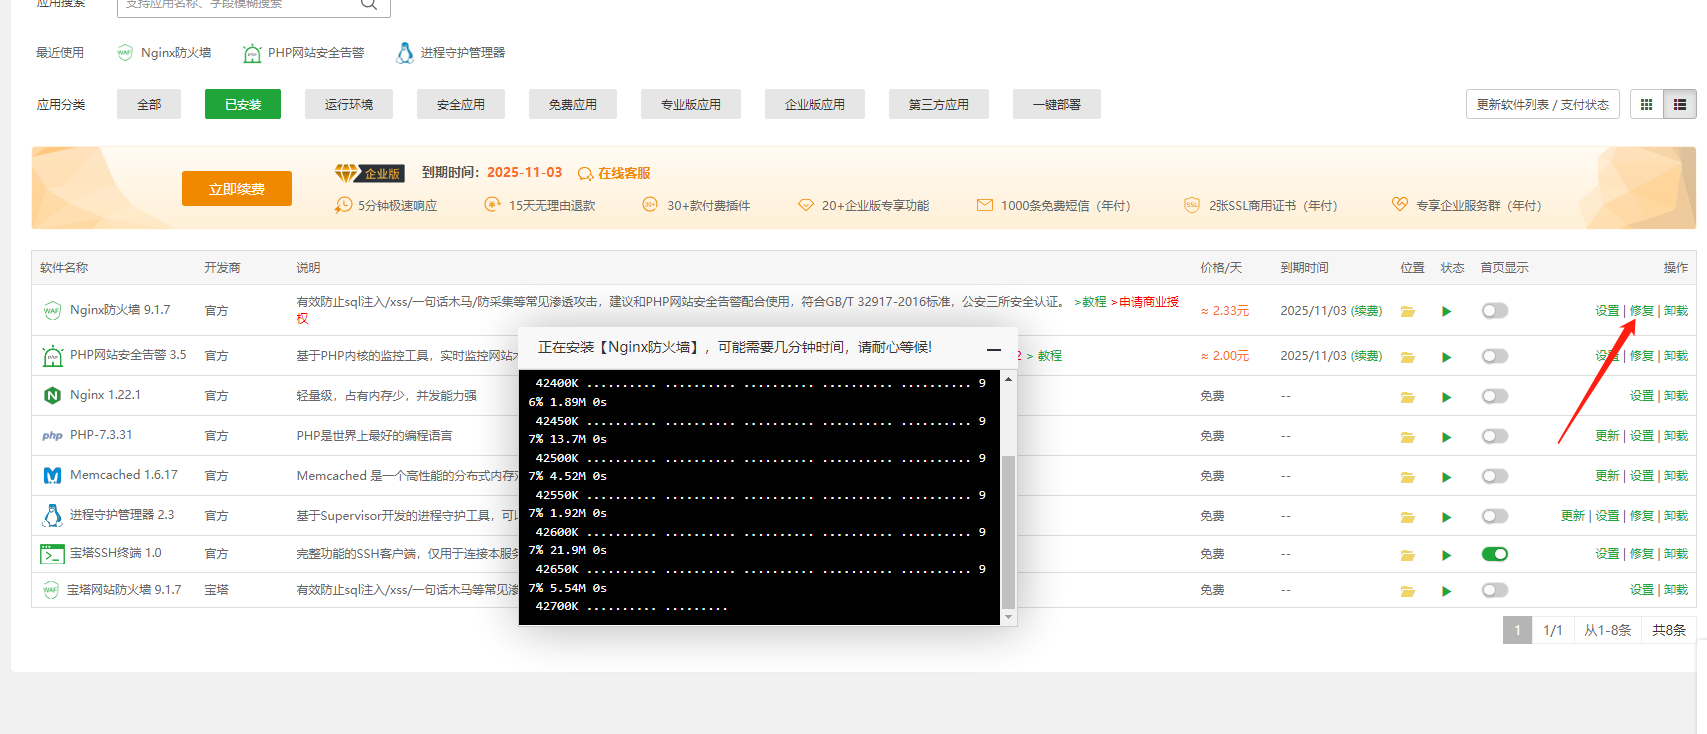
Task: Toggle homepage display for Nginx防火墙
Action: tap(1495, 311)
